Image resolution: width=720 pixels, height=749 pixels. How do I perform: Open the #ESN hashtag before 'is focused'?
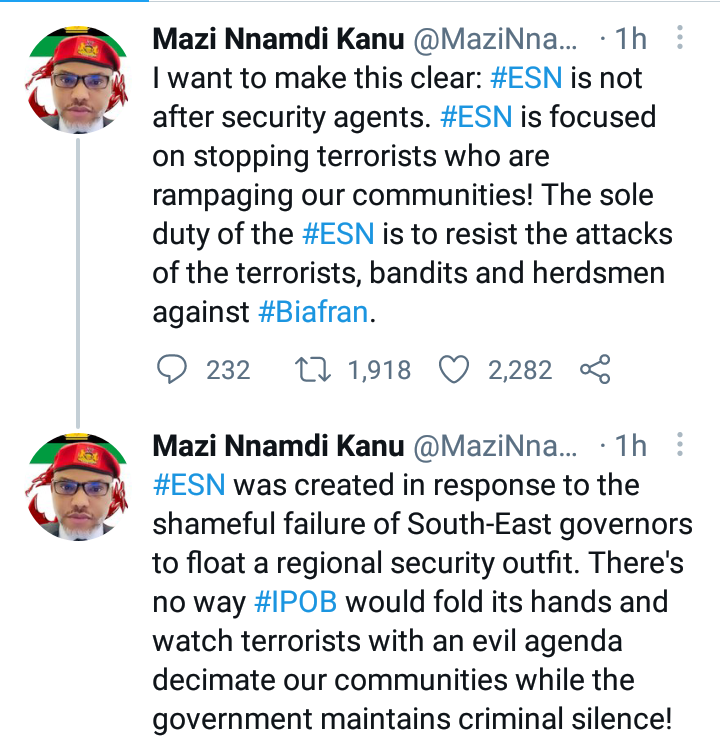tap(476, 117)
